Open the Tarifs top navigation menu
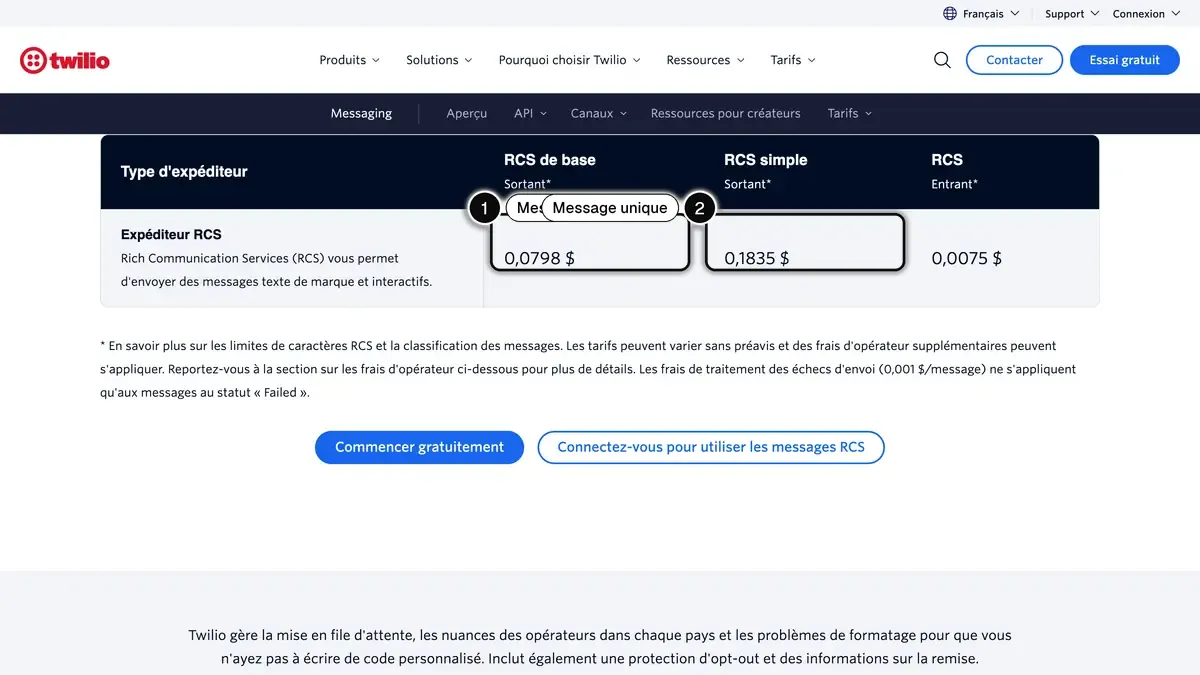Screen dimensions: 1200x675 [x=793, y=60]
